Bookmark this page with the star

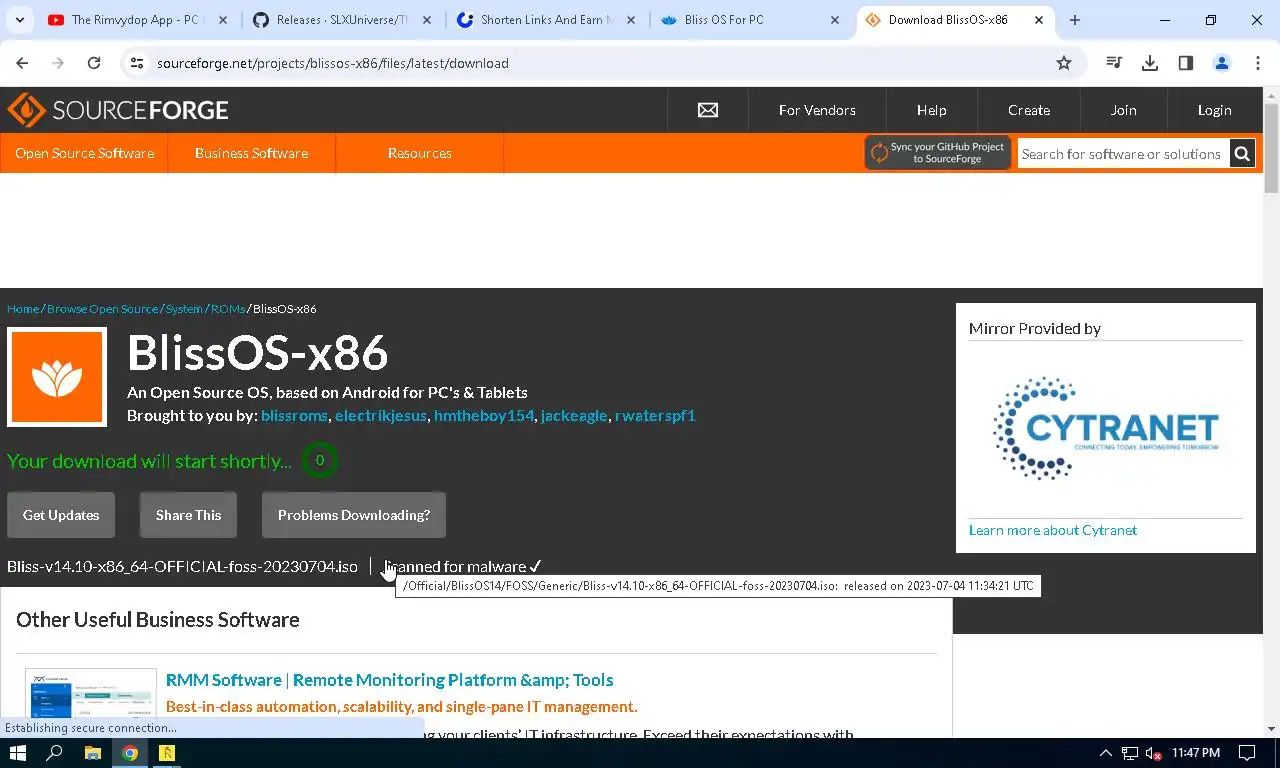tap(1064, 63)
